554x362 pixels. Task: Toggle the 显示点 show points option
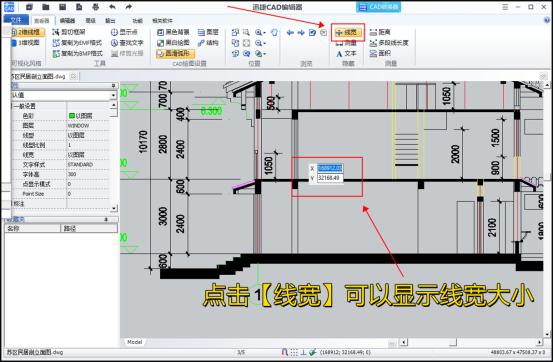click(124, 32)
